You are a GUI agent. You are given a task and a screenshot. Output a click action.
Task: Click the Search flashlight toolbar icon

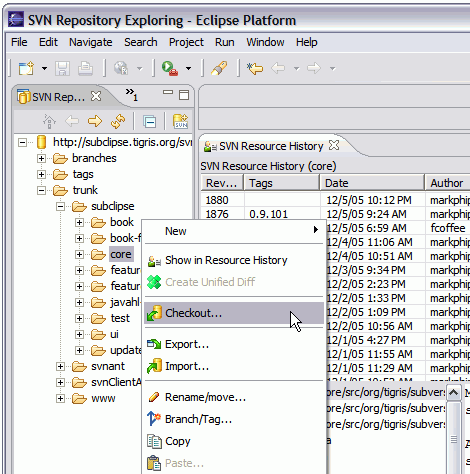219,68
